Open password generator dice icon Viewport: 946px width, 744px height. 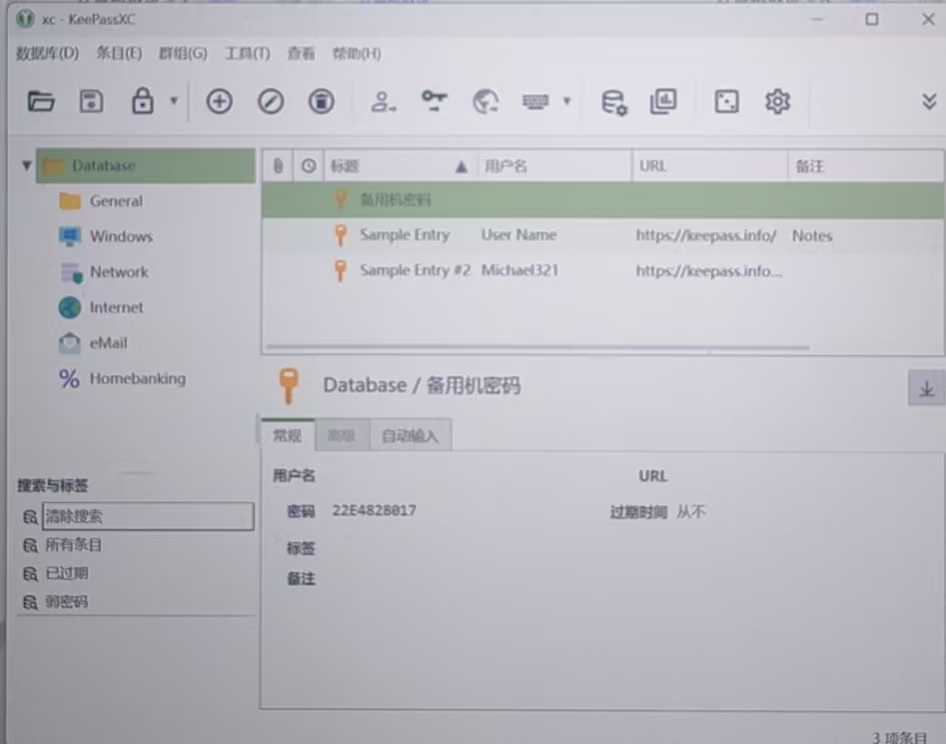point(726,101)
